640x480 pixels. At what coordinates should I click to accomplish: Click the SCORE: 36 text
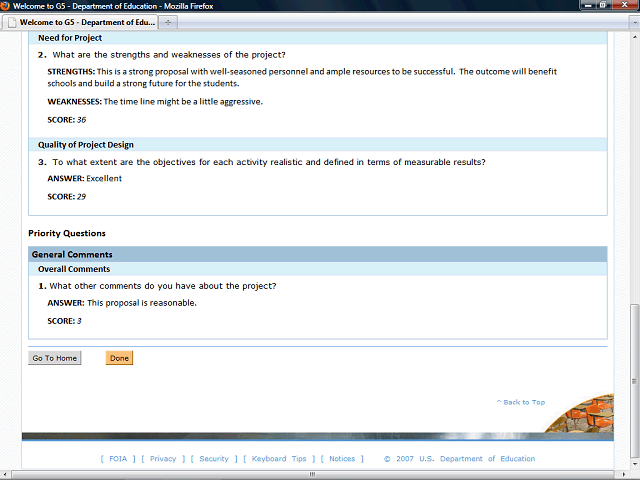pos(67,120)
